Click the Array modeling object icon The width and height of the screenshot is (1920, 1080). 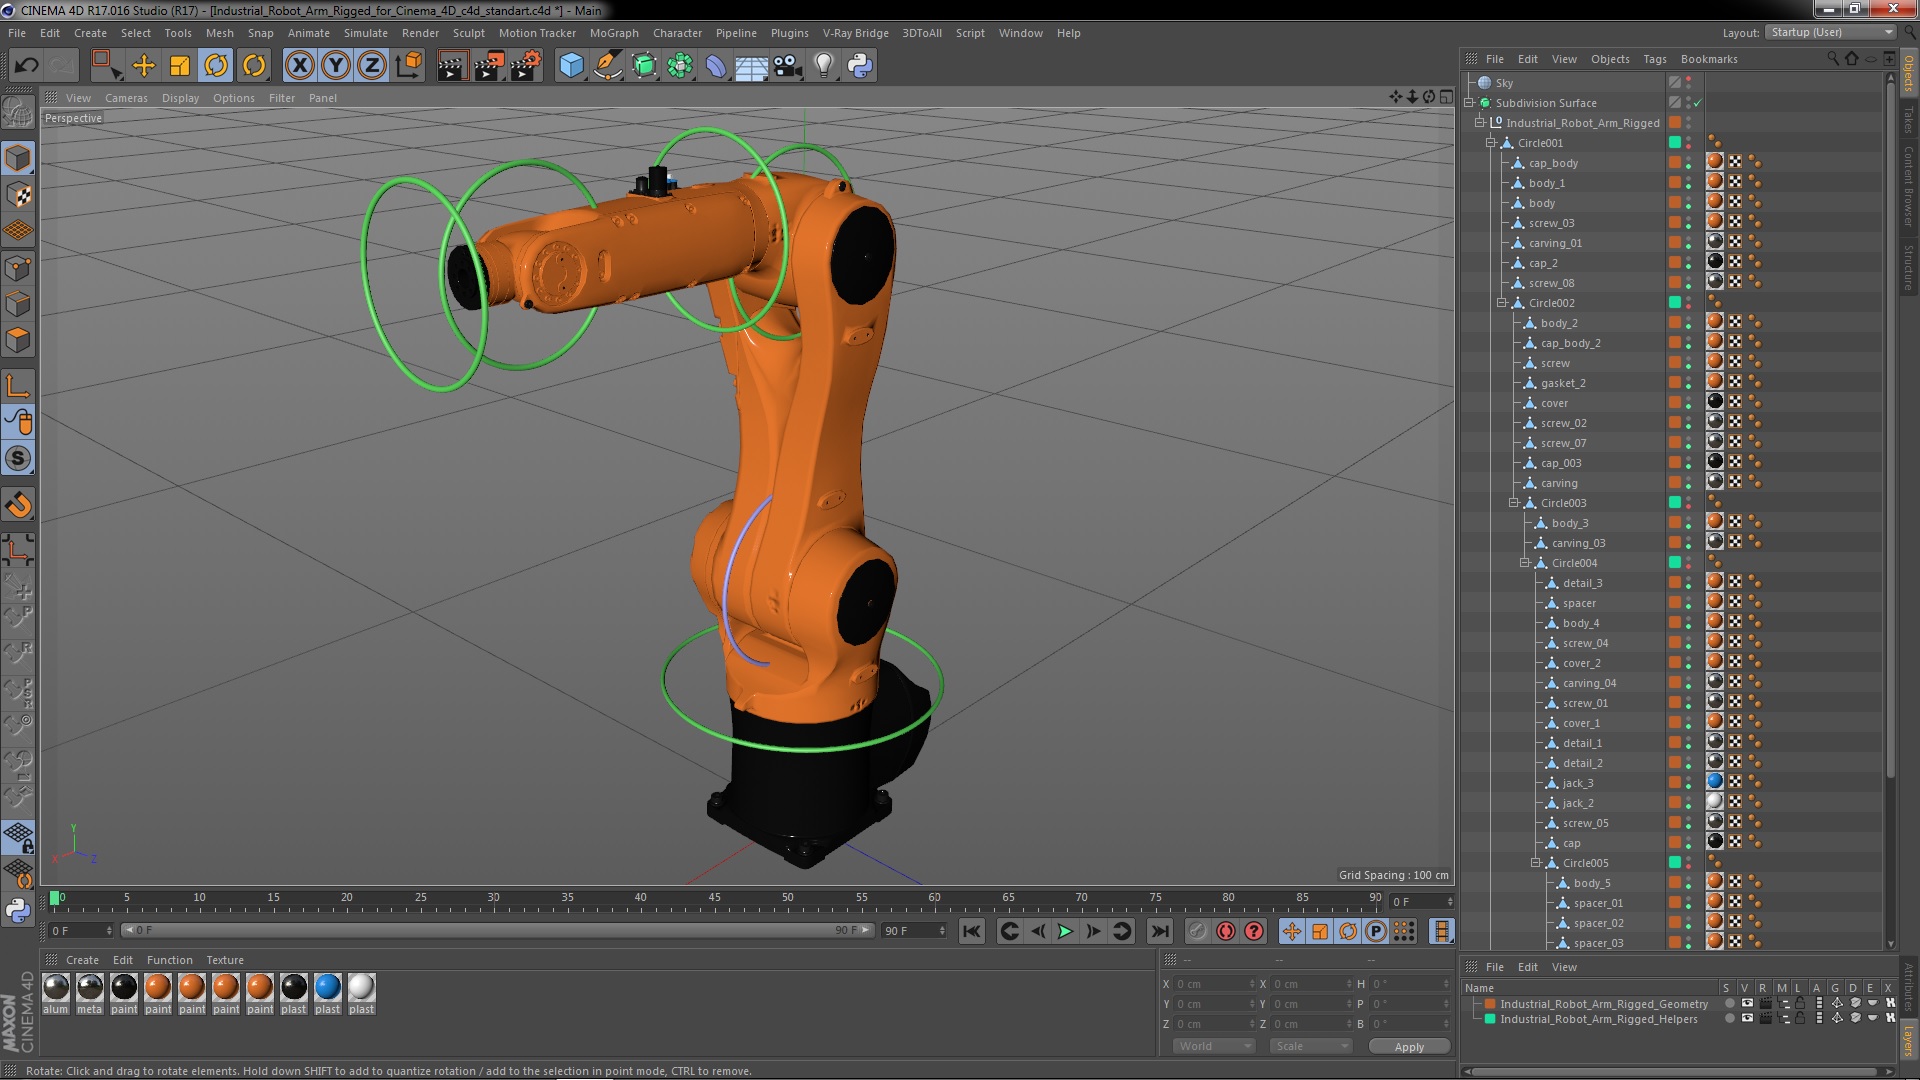(x=680, y=66)
